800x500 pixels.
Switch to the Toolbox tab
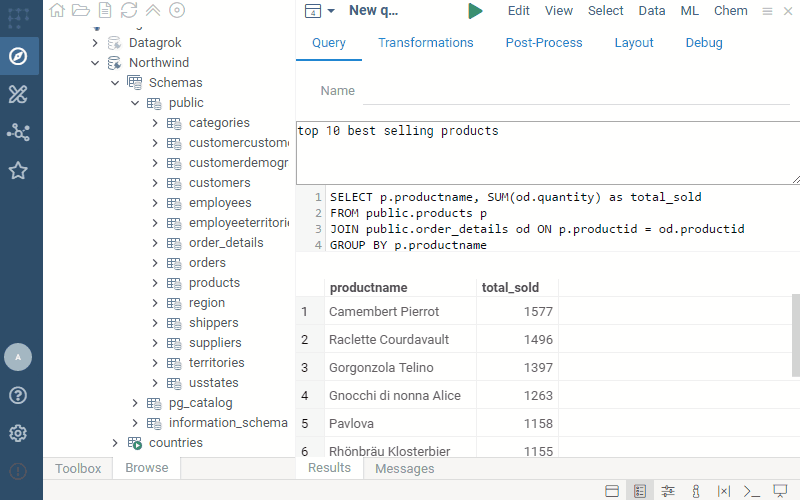(78, 468)
